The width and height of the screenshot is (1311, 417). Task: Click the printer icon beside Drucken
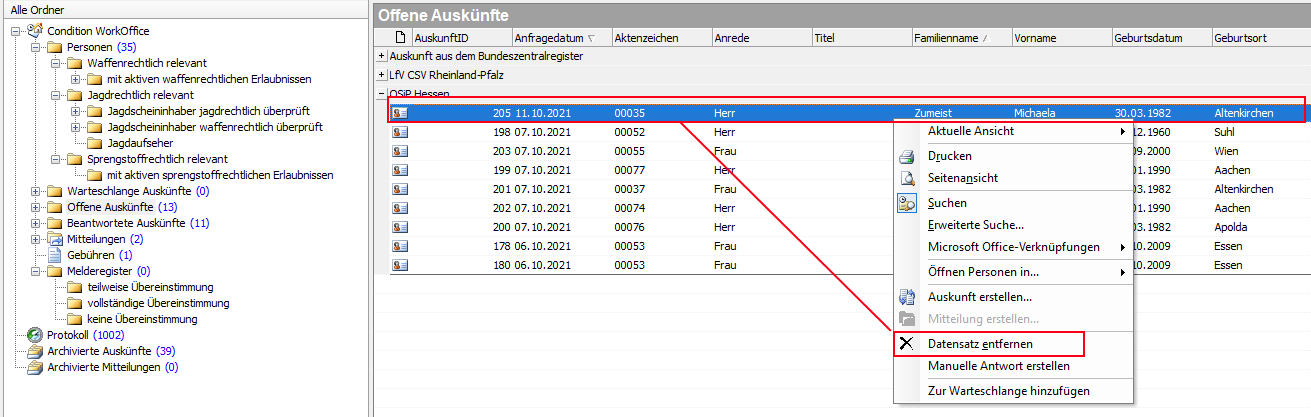point(907,157)
